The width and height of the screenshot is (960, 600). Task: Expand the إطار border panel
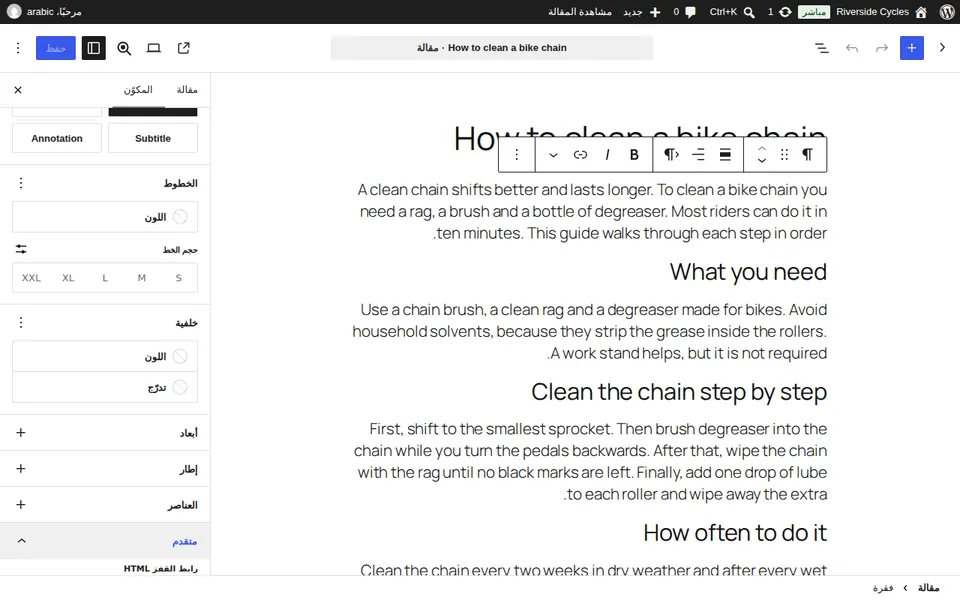(x=105, y=469)
